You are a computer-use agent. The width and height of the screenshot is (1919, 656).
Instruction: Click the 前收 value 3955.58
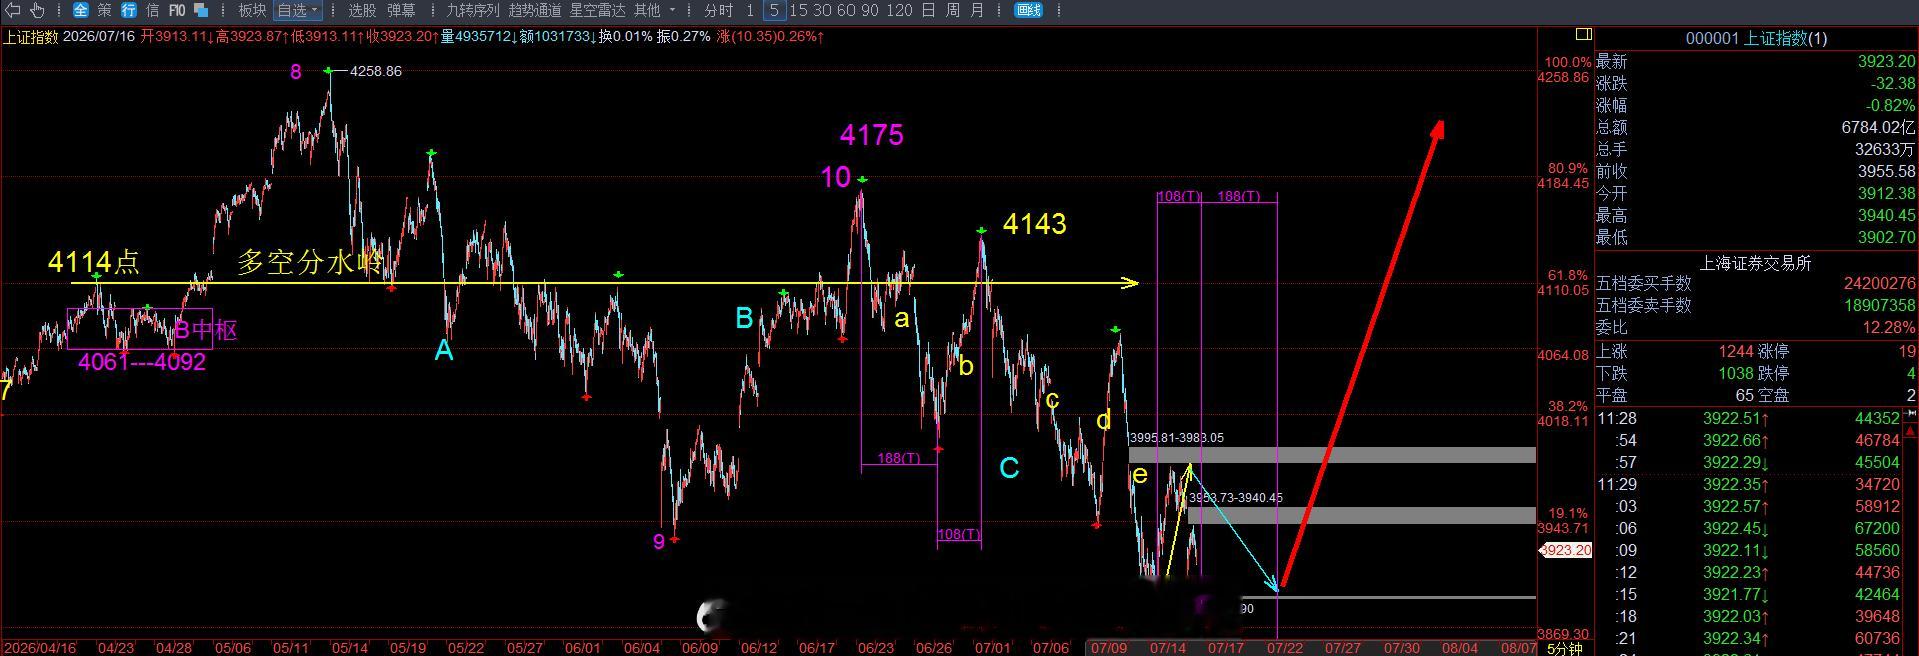1886,172
